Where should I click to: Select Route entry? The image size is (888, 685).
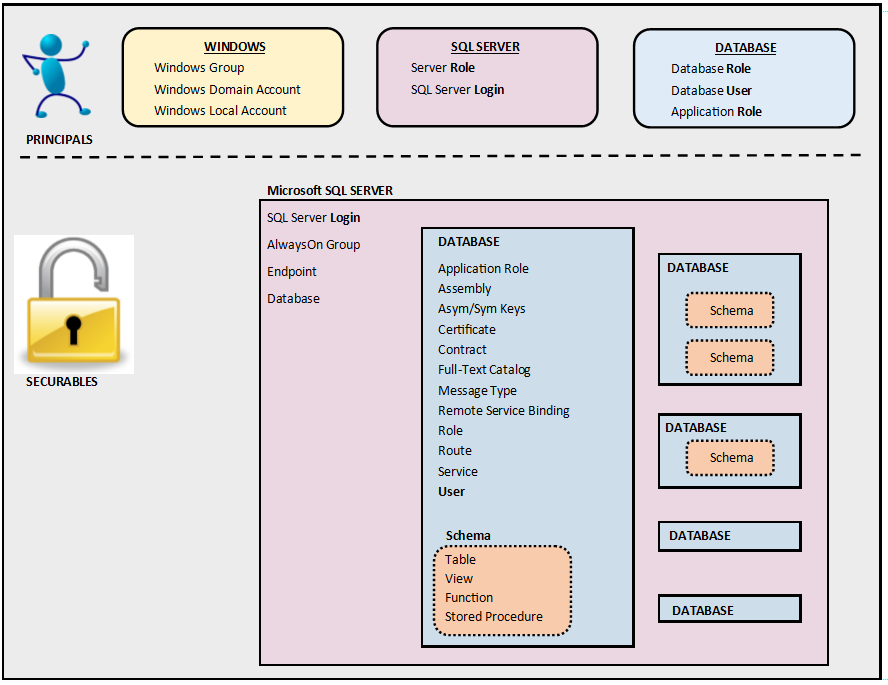[x=455, y=451]
